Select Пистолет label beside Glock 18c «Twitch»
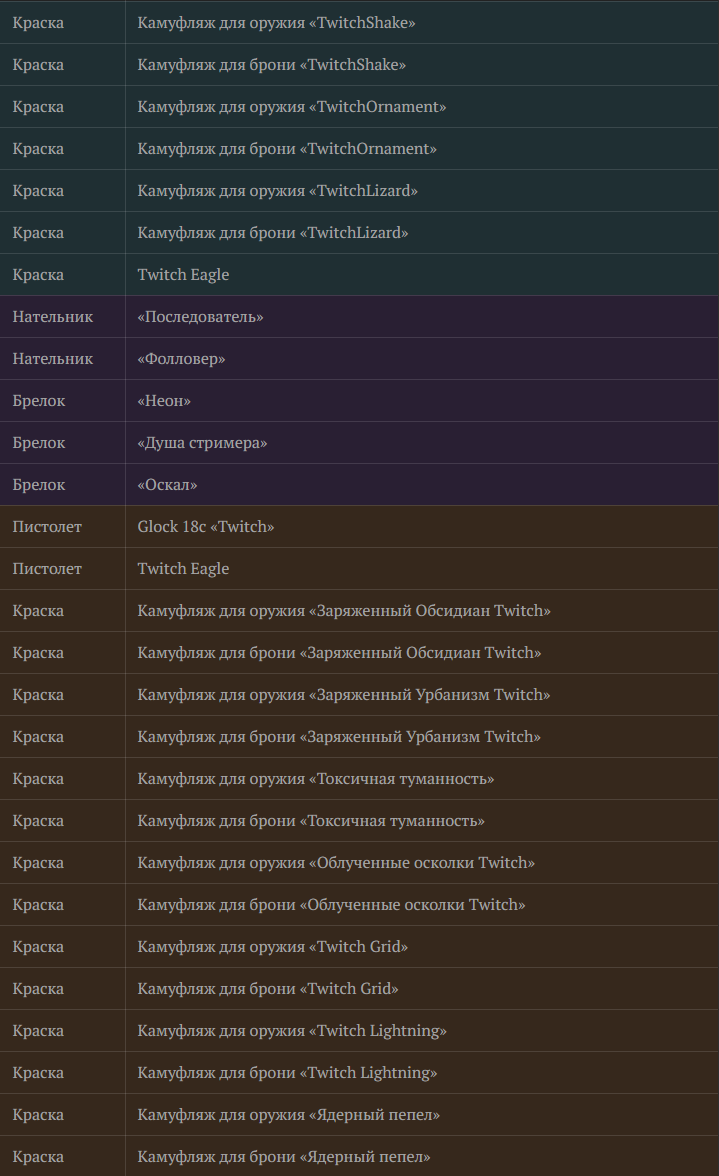 click(x=47, y=526)
